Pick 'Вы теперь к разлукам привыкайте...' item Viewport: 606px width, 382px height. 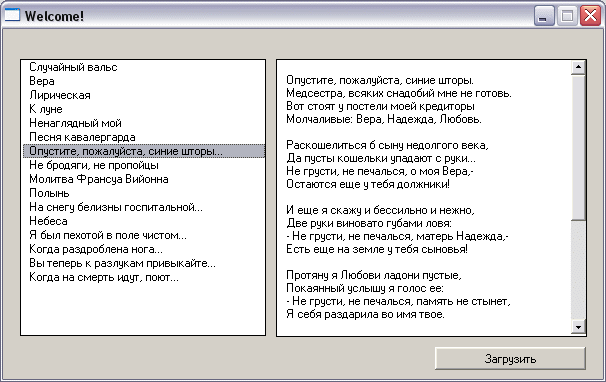coord(144,263)
